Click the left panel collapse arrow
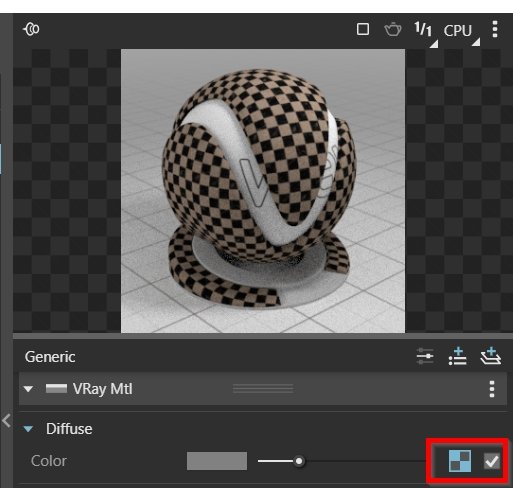The image size is (513, 488). click(6, 421)
